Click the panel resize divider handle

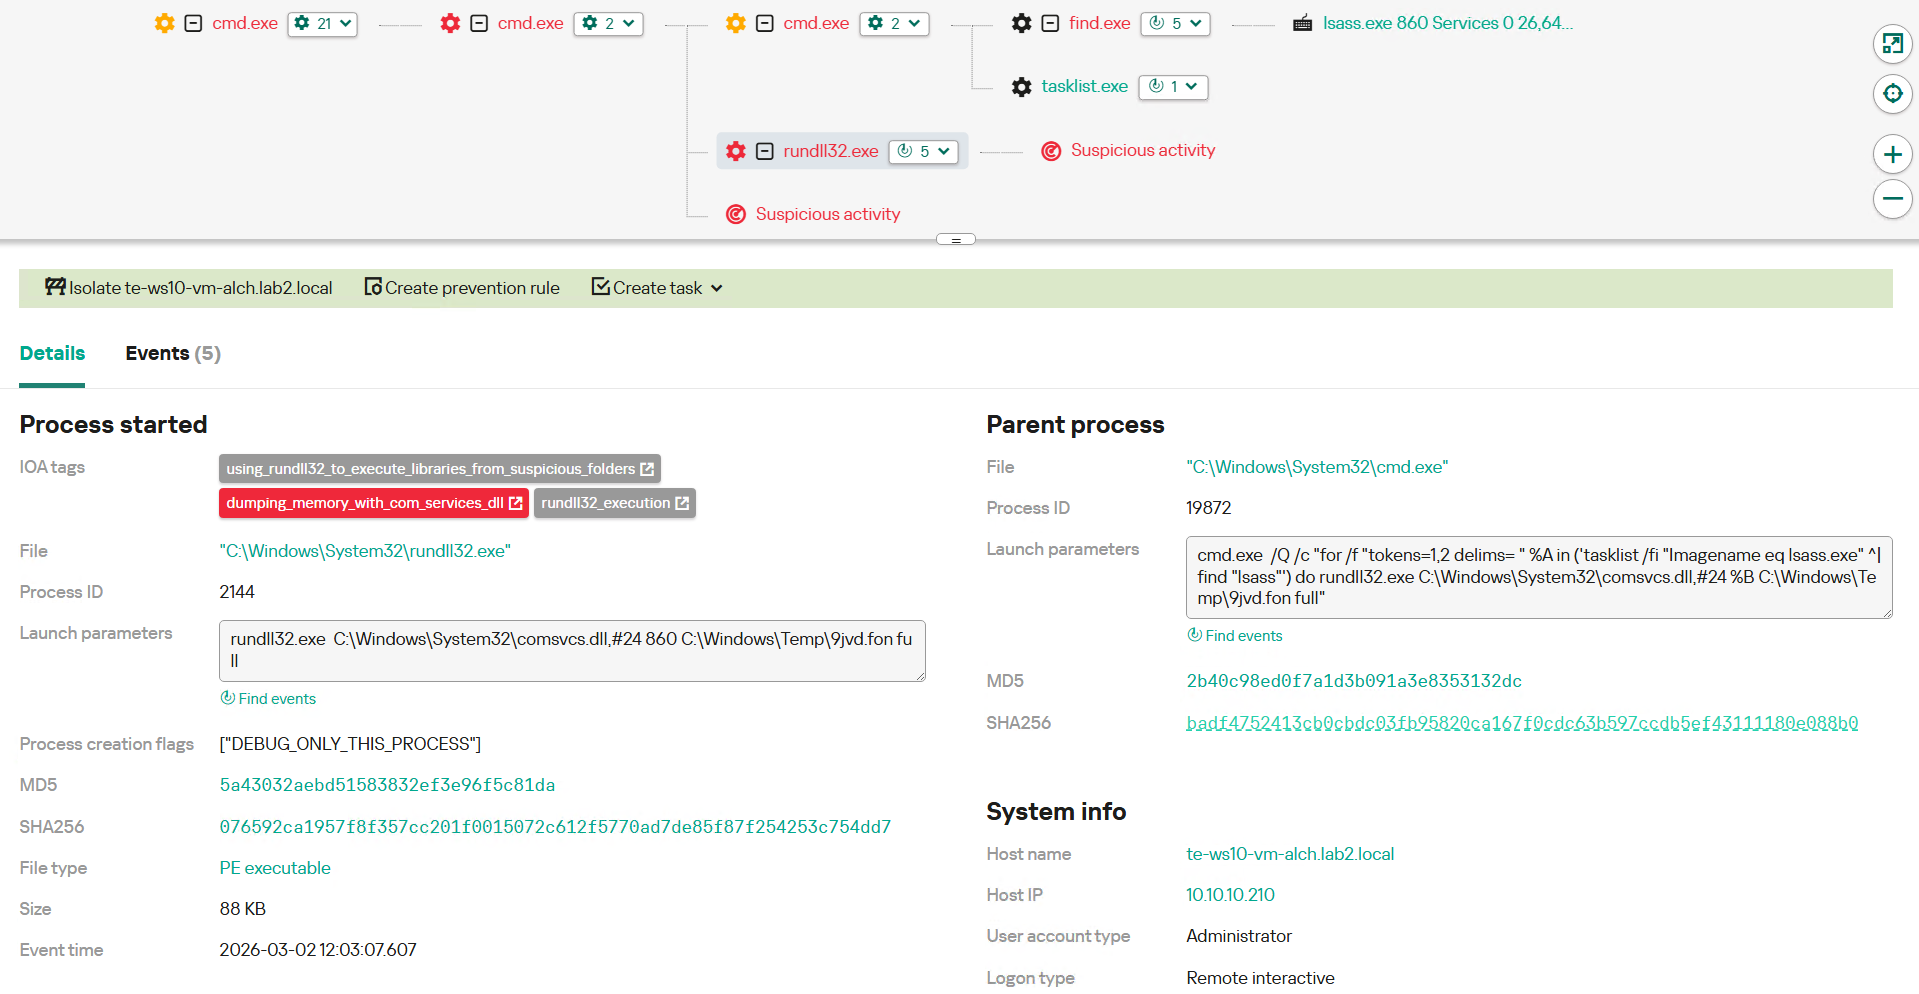[x=955, y=240]
